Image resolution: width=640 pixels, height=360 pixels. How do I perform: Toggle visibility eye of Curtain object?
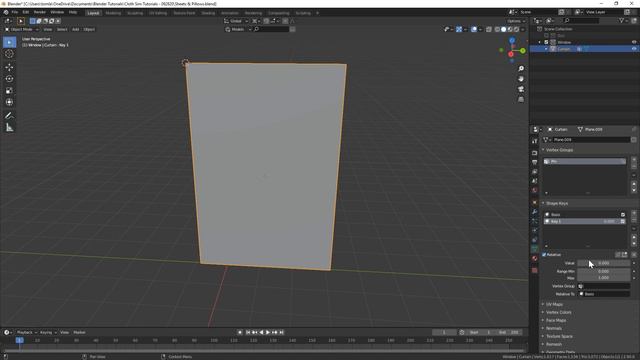click(x=634, y=49)
